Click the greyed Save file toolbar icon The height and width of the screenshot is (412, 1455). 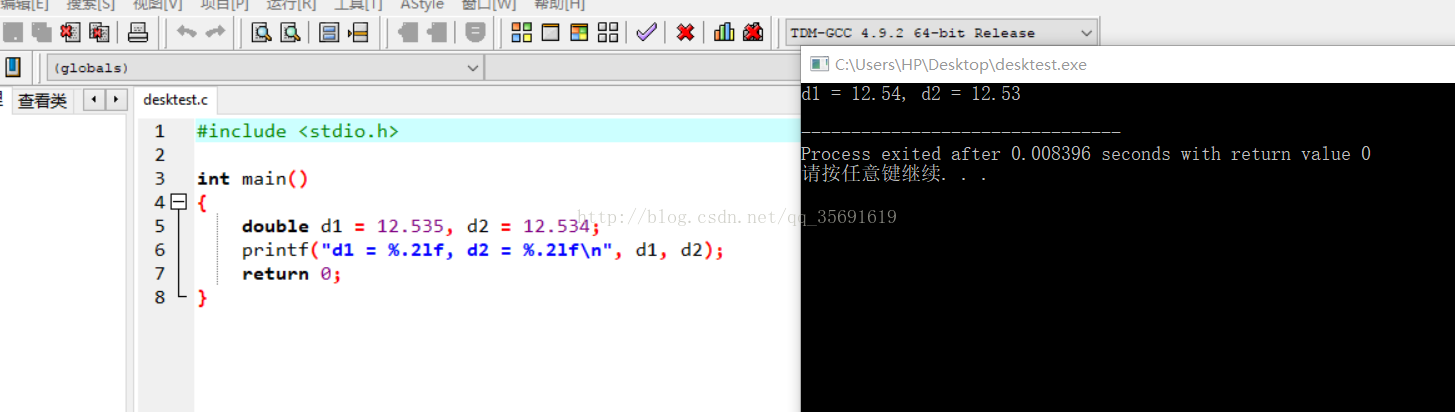[14, 32]
